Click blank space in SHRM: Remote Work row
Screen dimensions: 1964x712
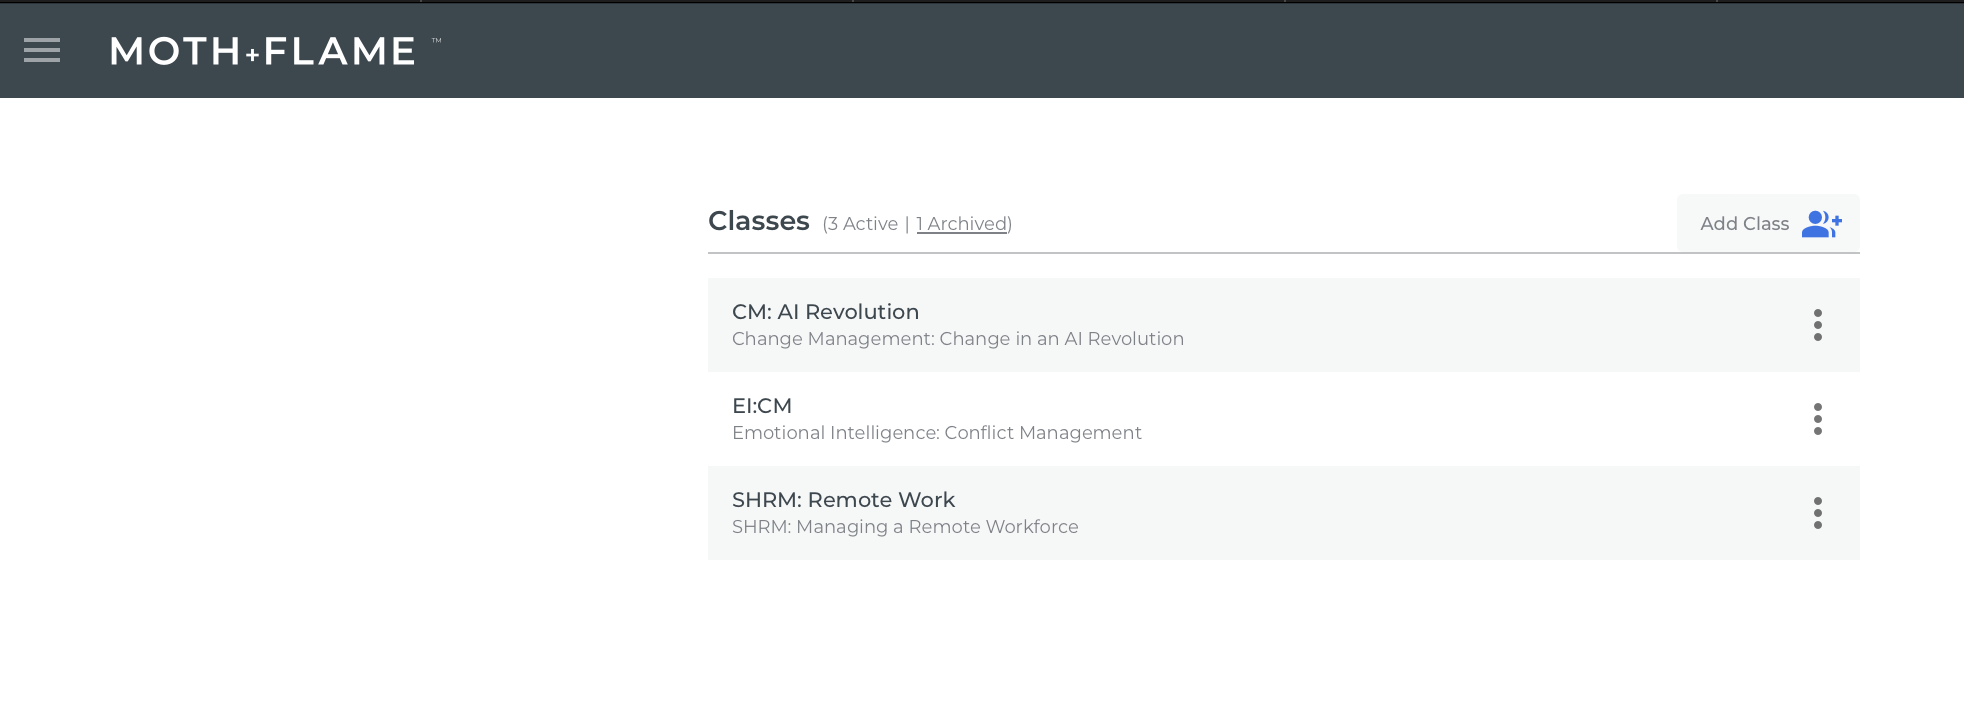(x=1450, y=513)
